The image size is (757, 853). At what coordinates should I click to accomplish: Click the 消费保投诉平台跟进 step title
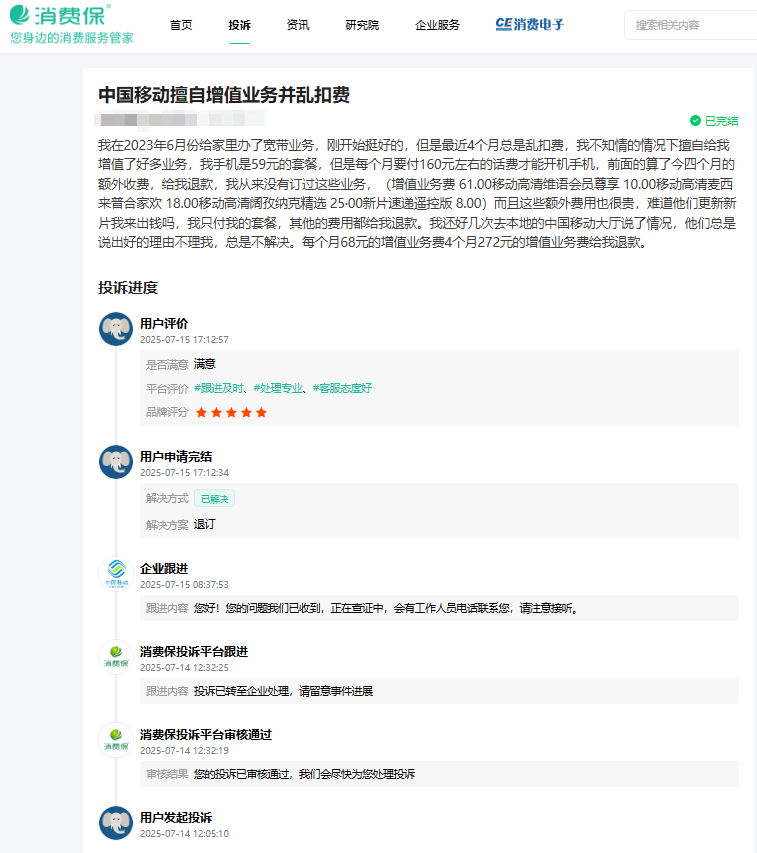[194, 652]
